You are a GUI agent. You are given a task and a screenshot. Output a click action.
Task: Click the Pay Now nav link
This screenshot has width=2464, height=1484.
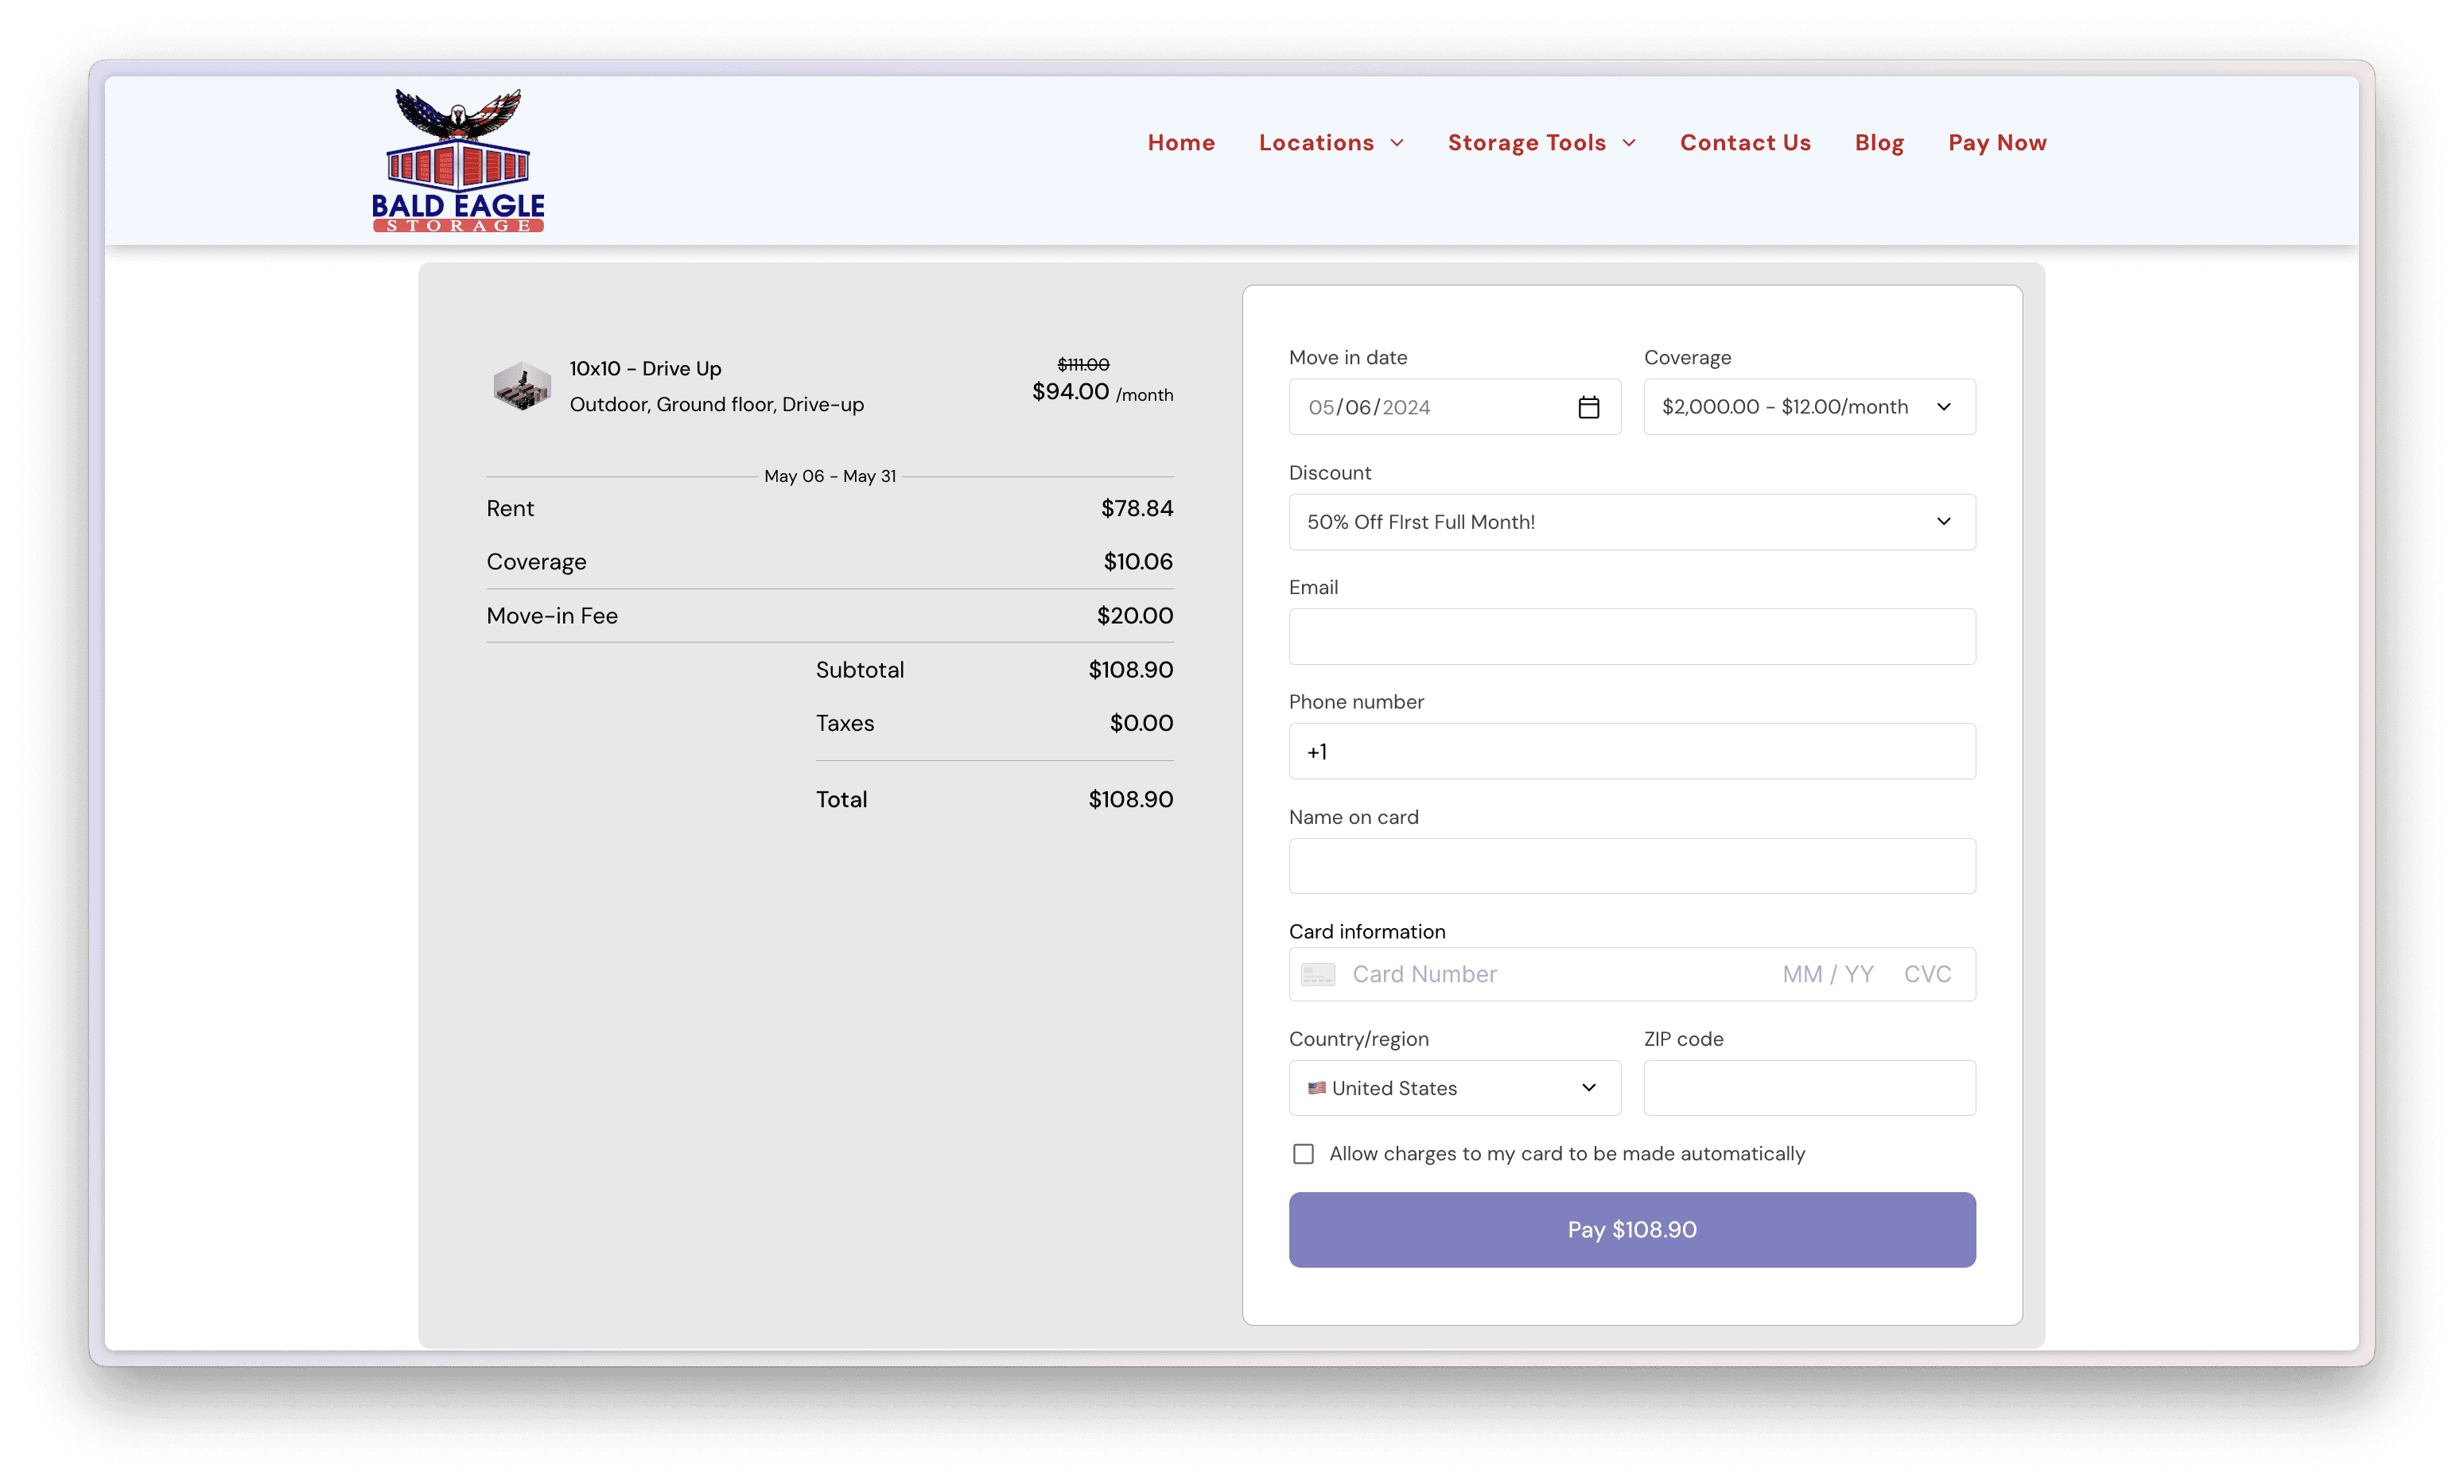1997,143
